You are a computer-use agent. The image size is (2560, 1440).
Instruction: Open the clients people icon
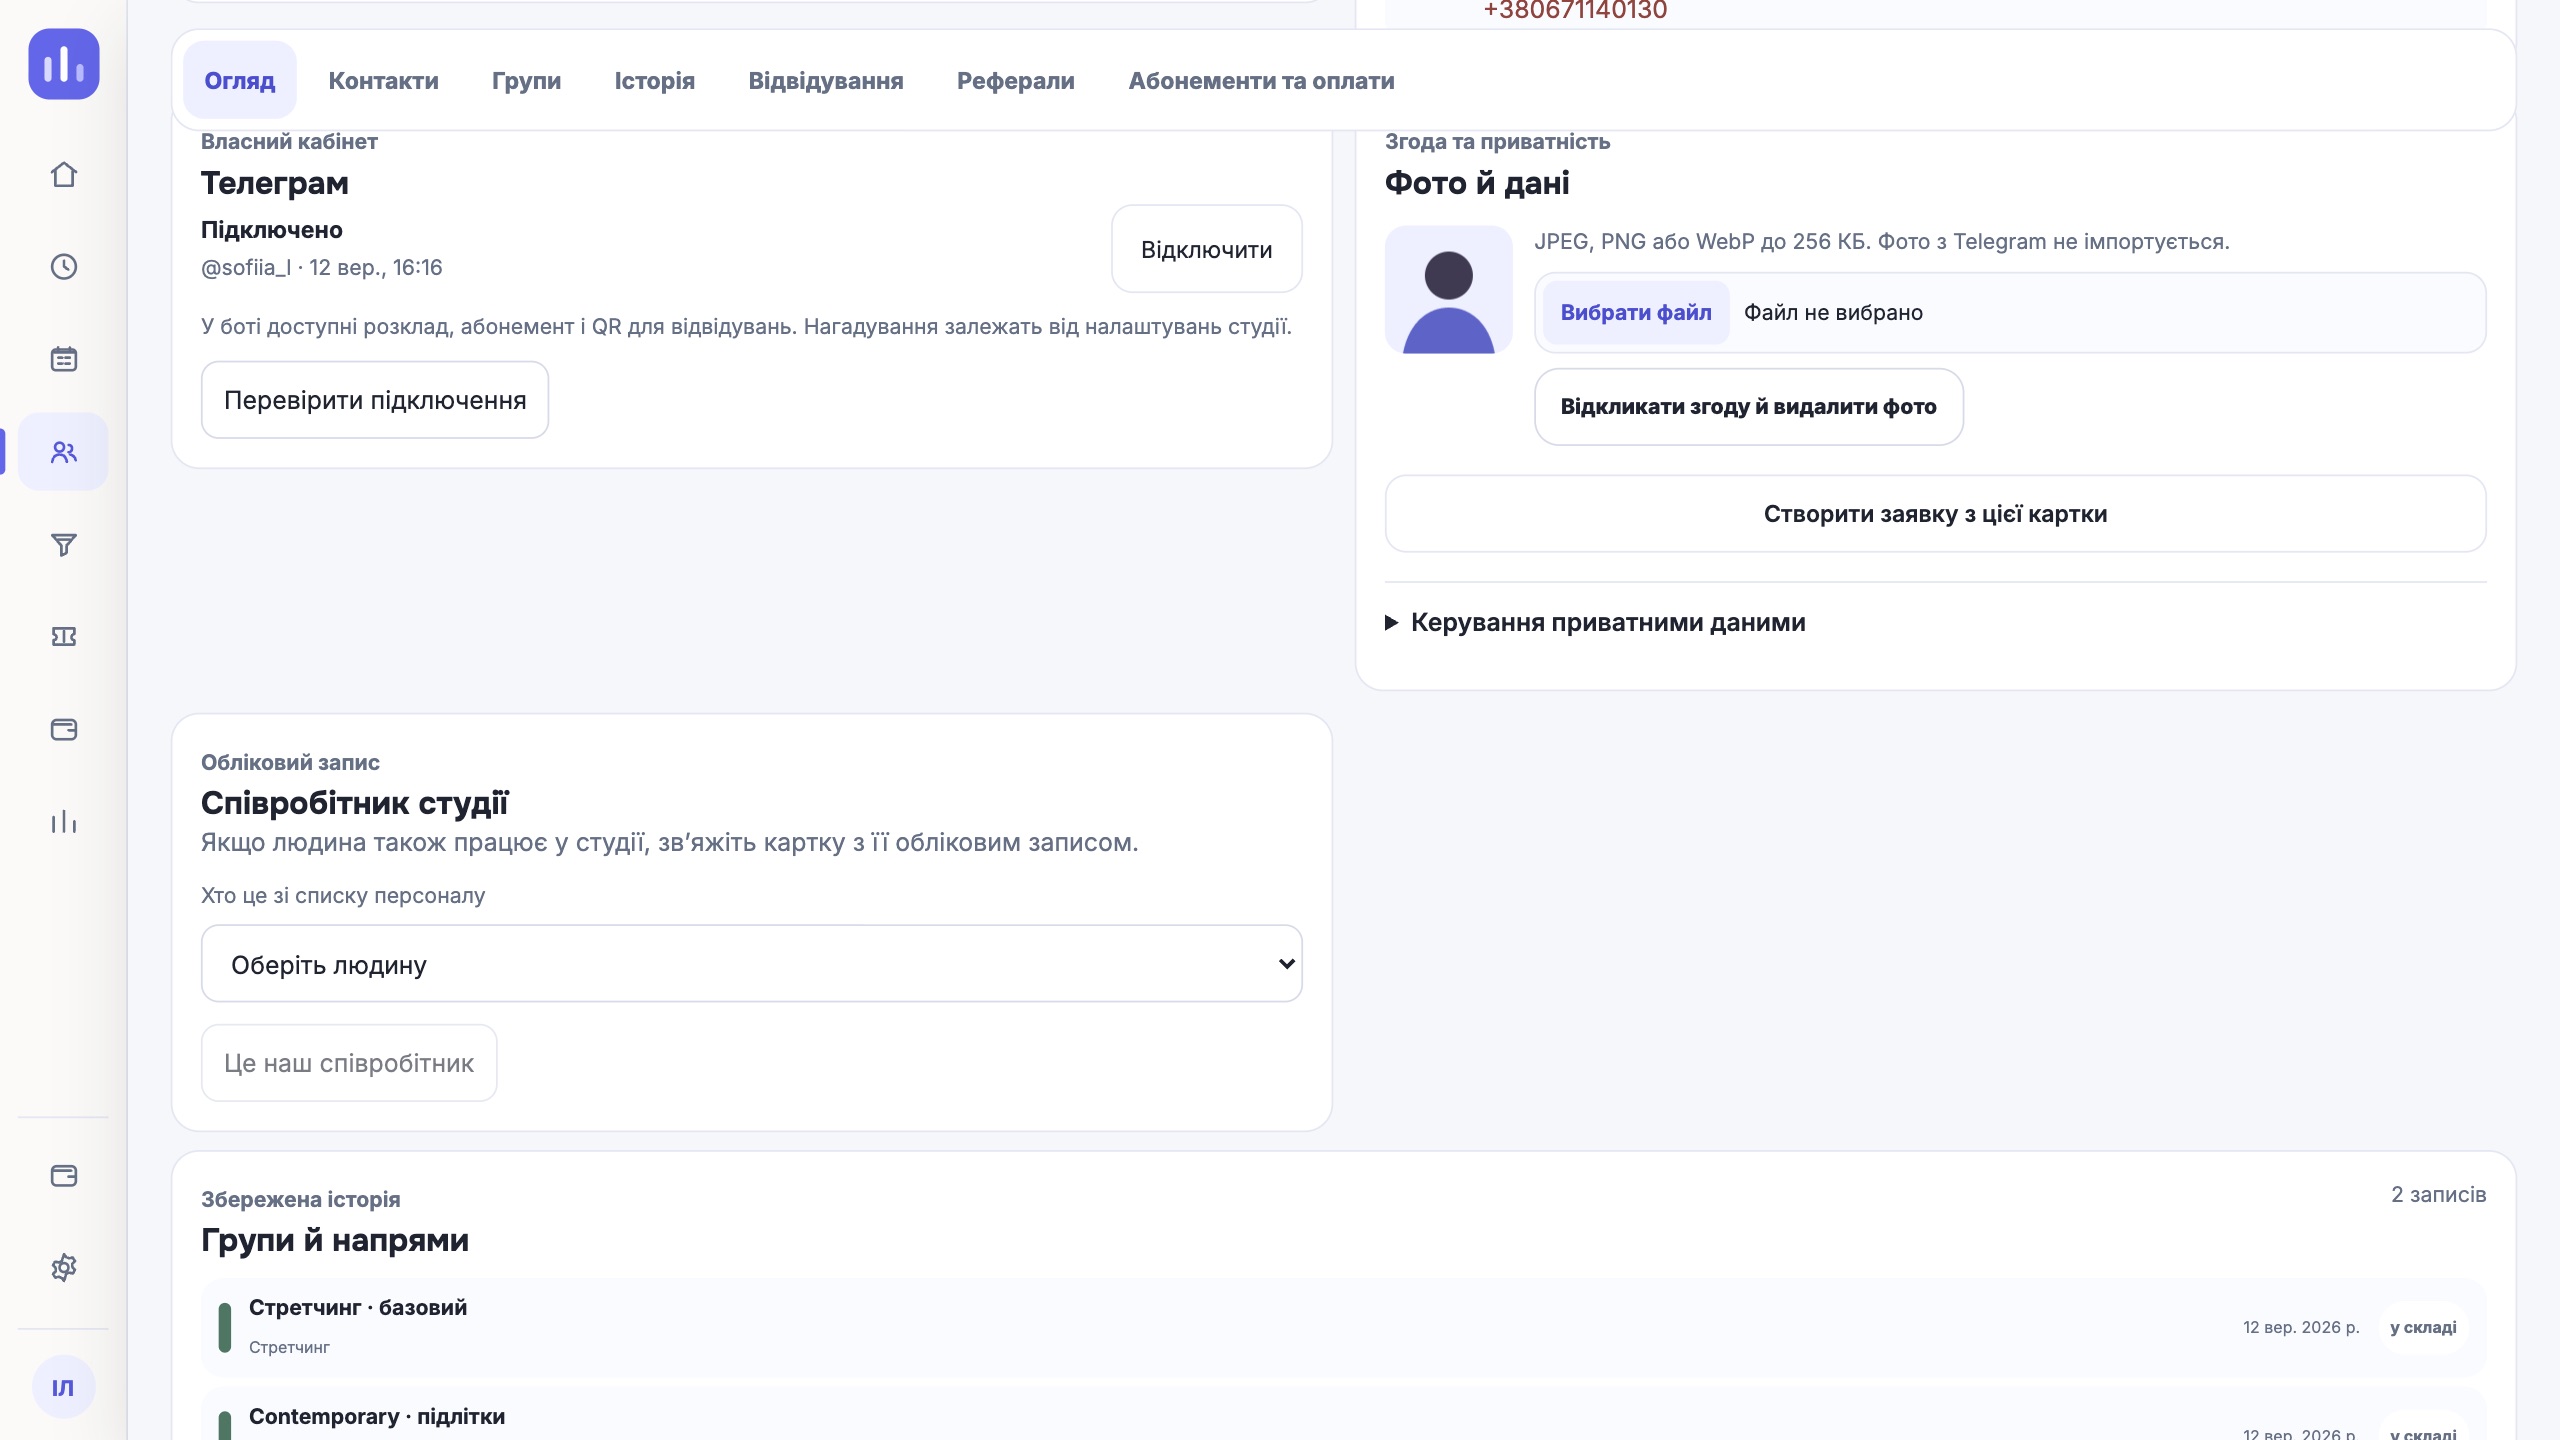pos(64,452)
